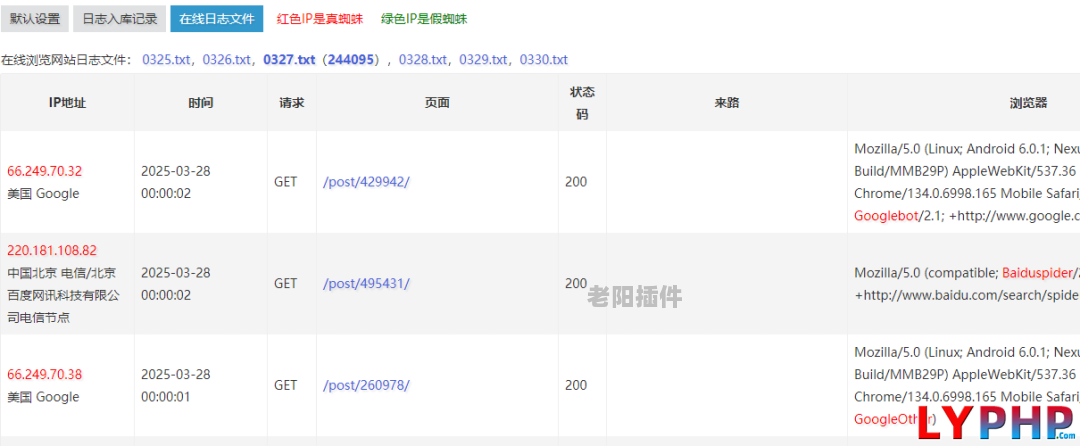Click the IP地址 column header

point(68,103)
